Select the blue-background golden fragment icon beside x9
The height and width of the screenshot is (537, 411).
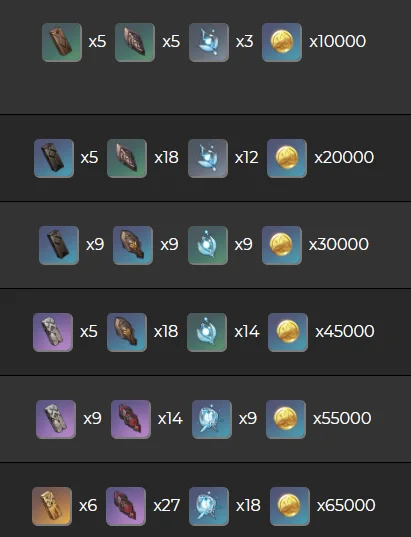coord(133,245)
